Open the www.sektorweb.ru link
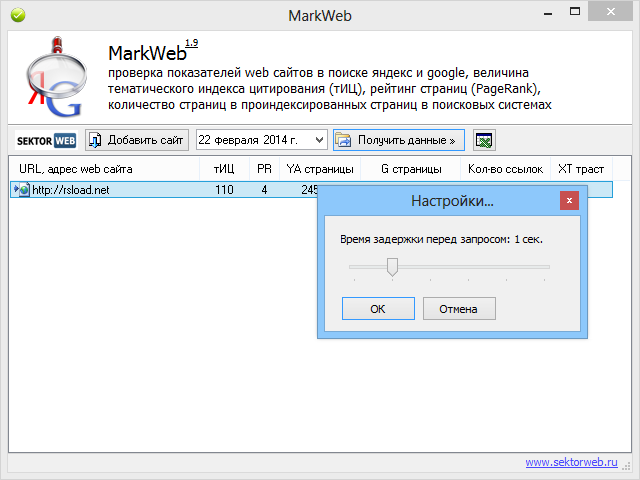The image size is (640, 480). (571, 462)
